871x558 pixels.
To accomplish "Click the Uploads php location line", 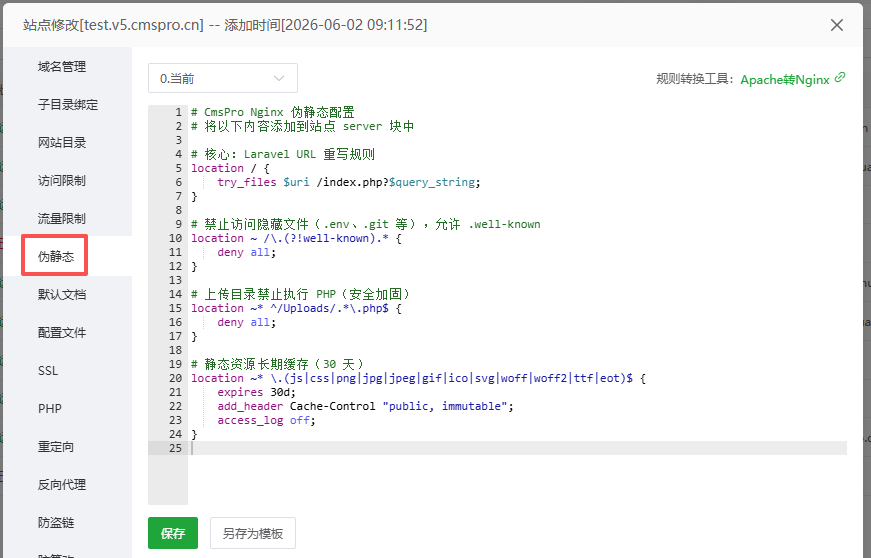I will click(x=296, y=308).
